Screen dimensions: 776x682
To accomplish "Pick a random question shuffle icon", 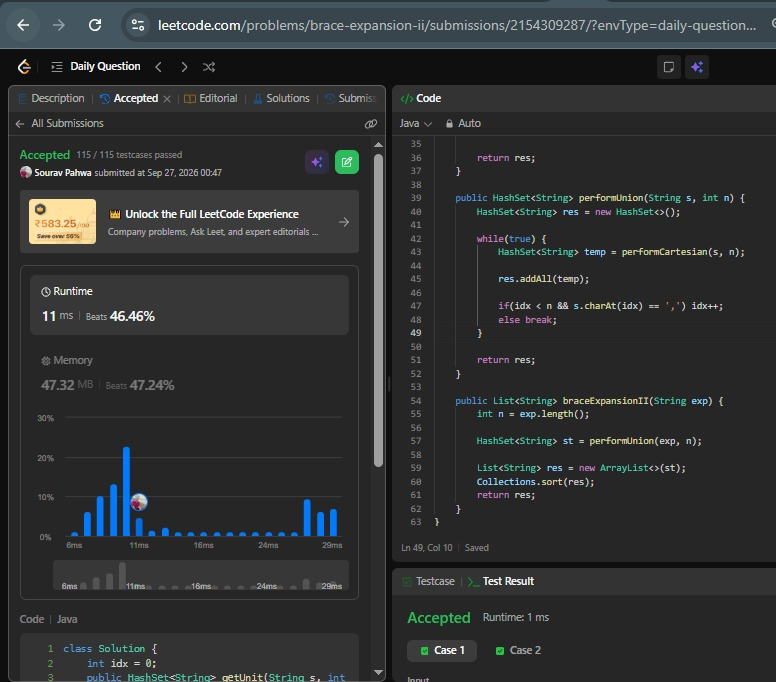I will (x=209, y=67).
